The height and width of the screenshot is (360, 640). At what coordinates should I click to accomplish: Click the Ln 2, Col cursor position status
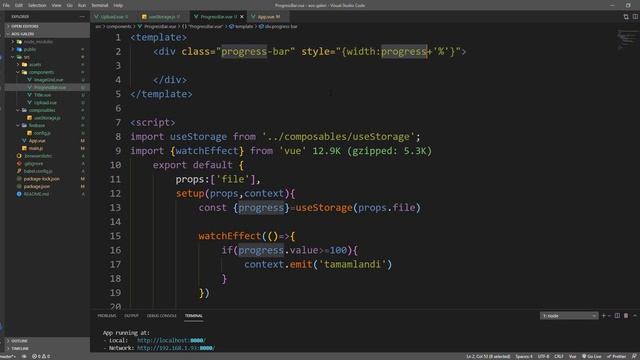(x=488, y=356)
